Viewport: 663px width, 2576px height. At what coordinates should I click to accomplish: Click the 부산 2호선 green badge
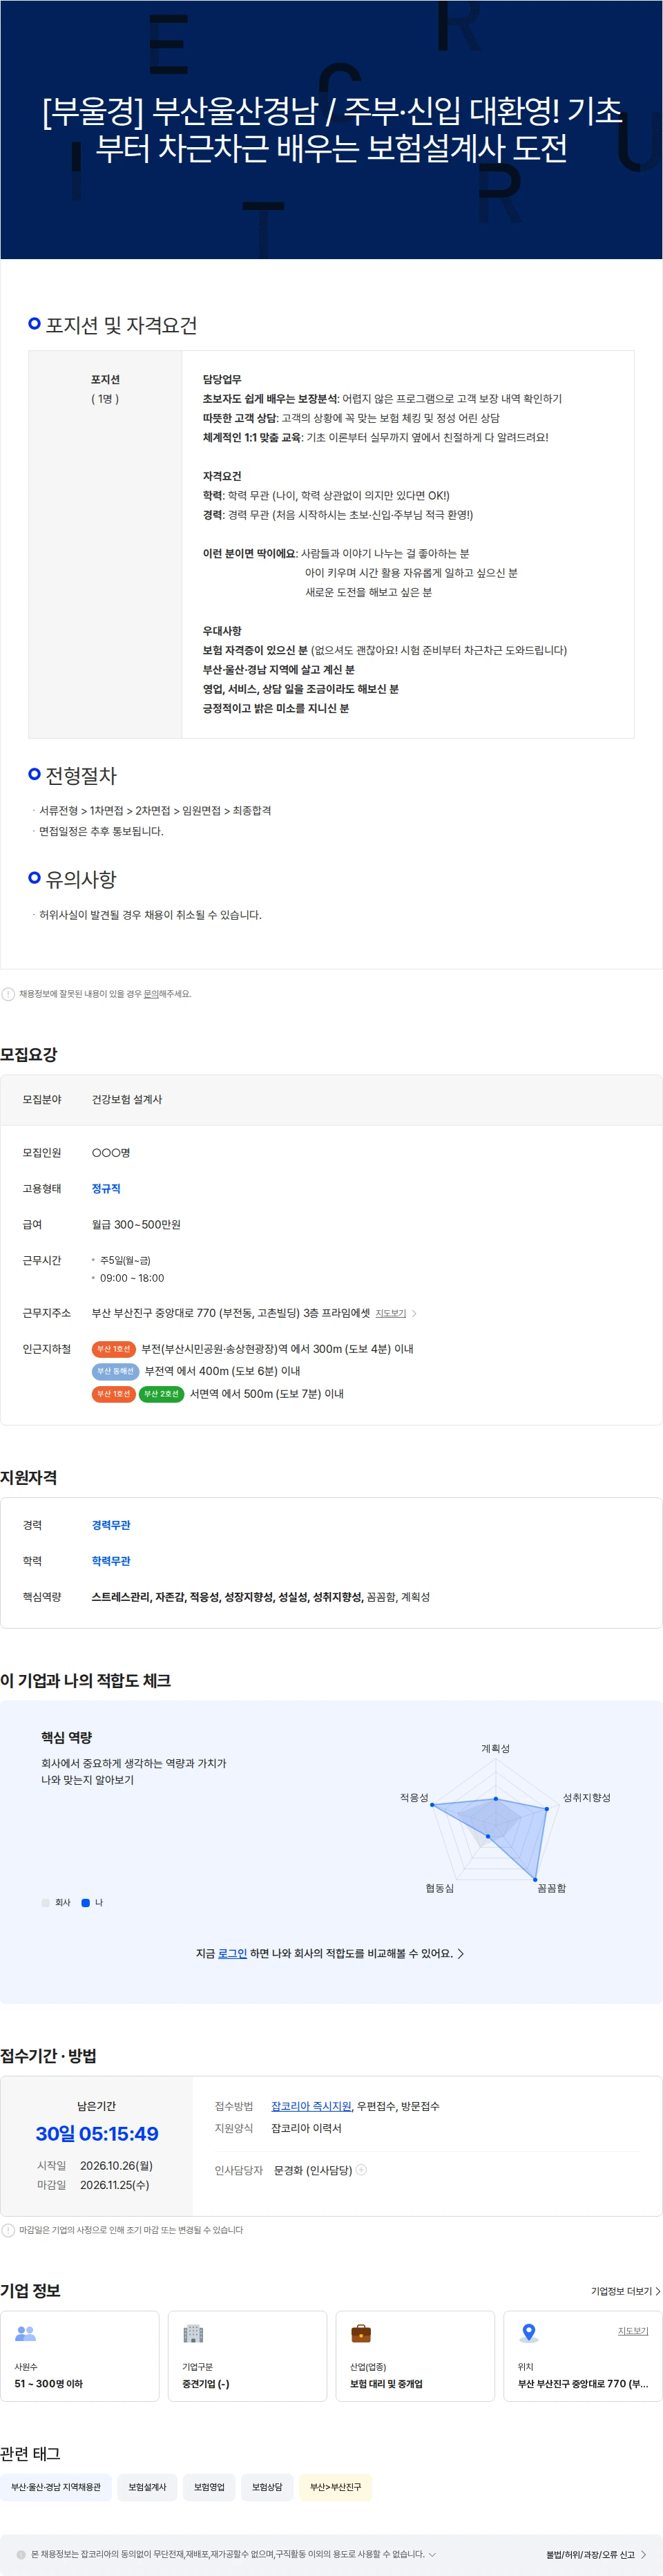pos(160,1394)
